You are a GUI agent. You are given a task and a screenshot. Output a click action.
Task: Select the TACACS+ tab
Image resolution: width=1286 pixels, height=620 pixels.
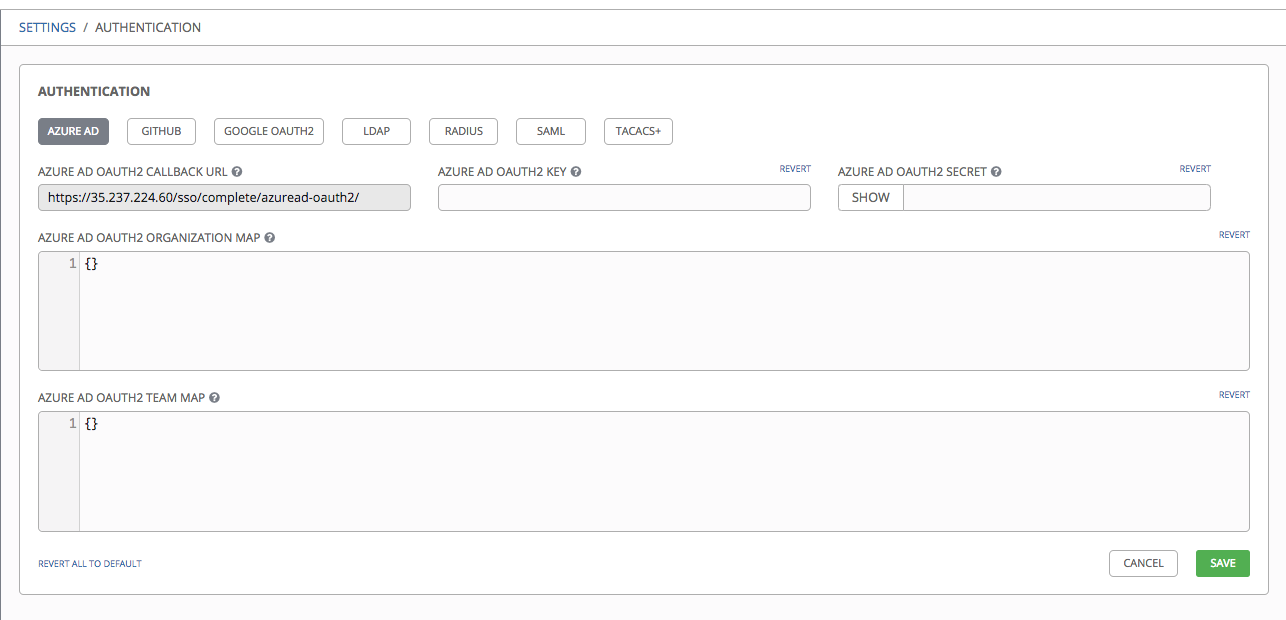click(x=637, y=131)
